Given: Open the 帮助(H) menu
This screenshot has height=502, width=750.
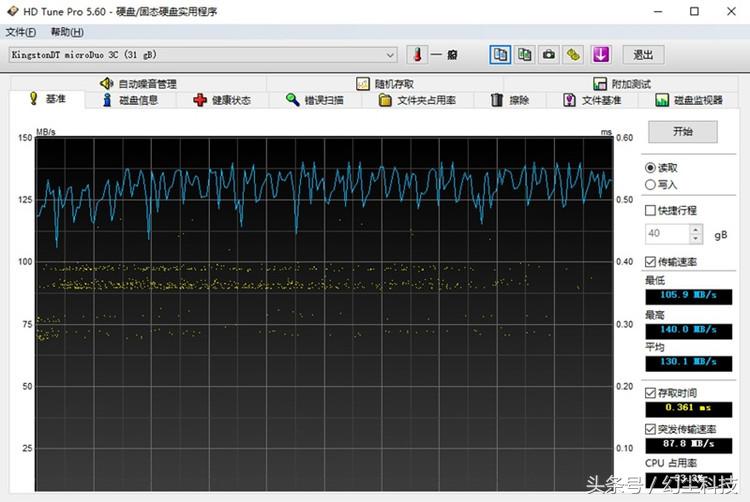Looking at the screenshot, I should point(67,32).
